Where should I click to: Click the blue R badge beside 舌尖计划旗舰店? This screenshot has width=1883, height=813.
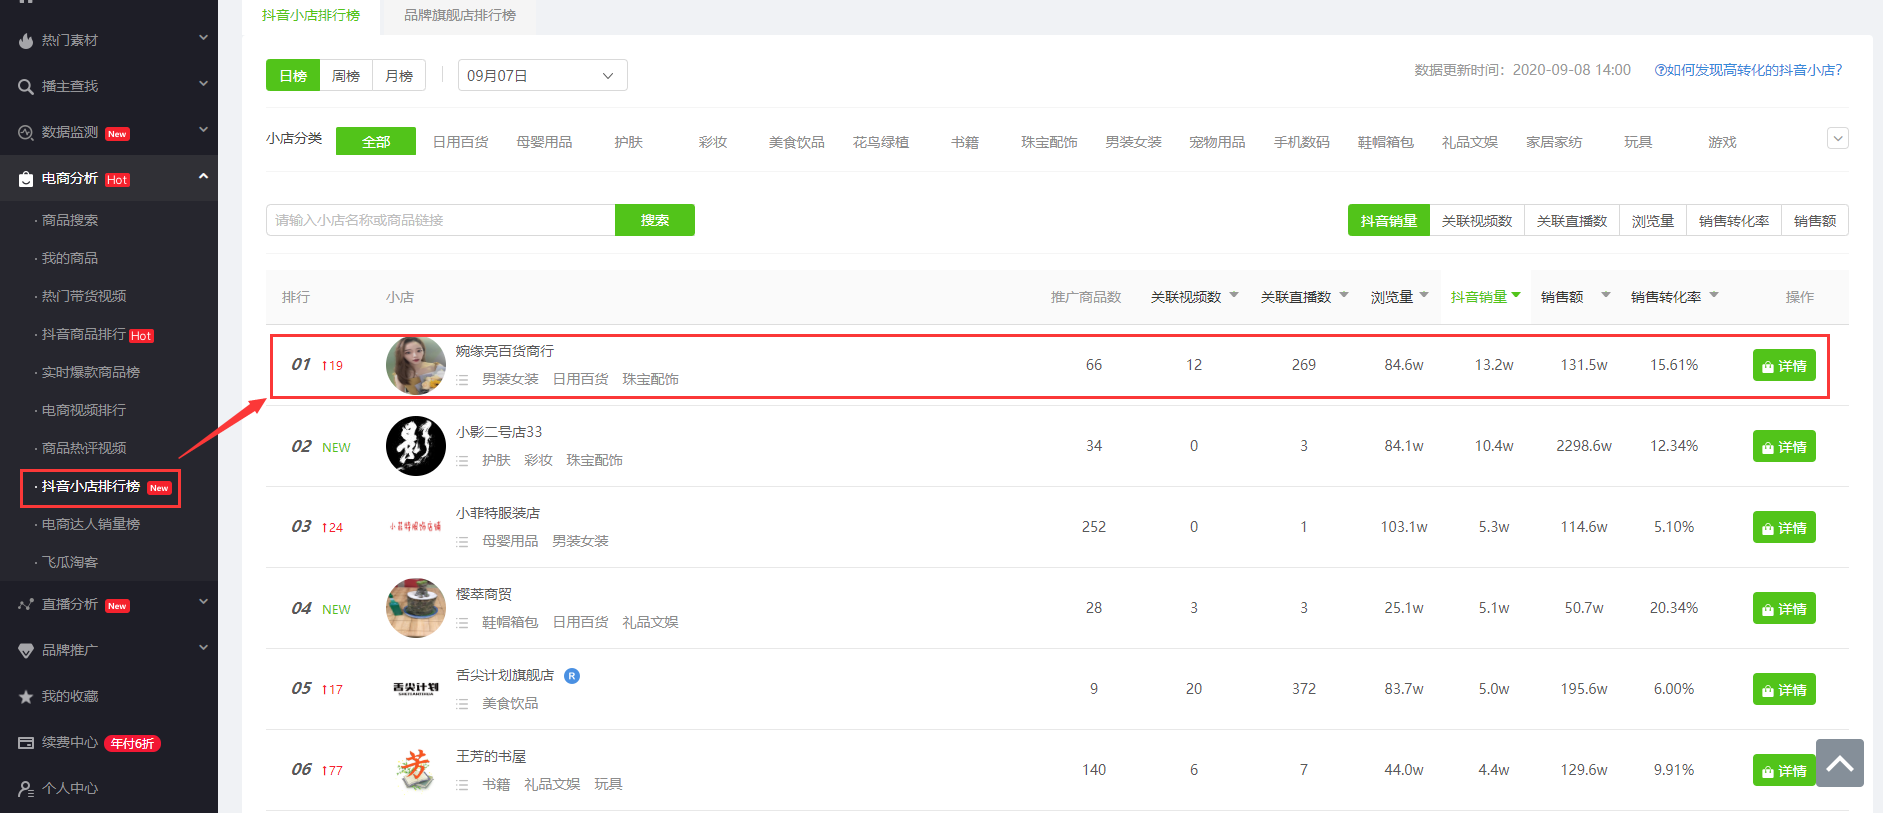click(572, 676)
